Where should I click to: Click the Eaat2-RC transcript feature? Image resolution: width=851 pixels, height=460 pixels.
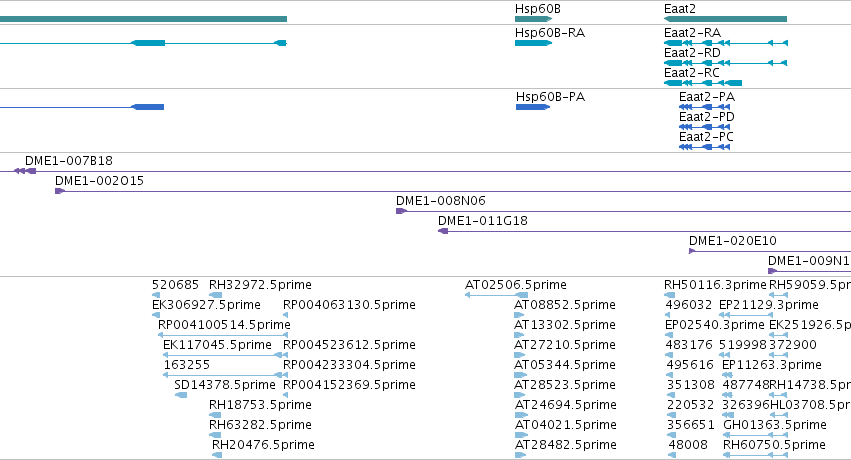(x=703, y=83)
